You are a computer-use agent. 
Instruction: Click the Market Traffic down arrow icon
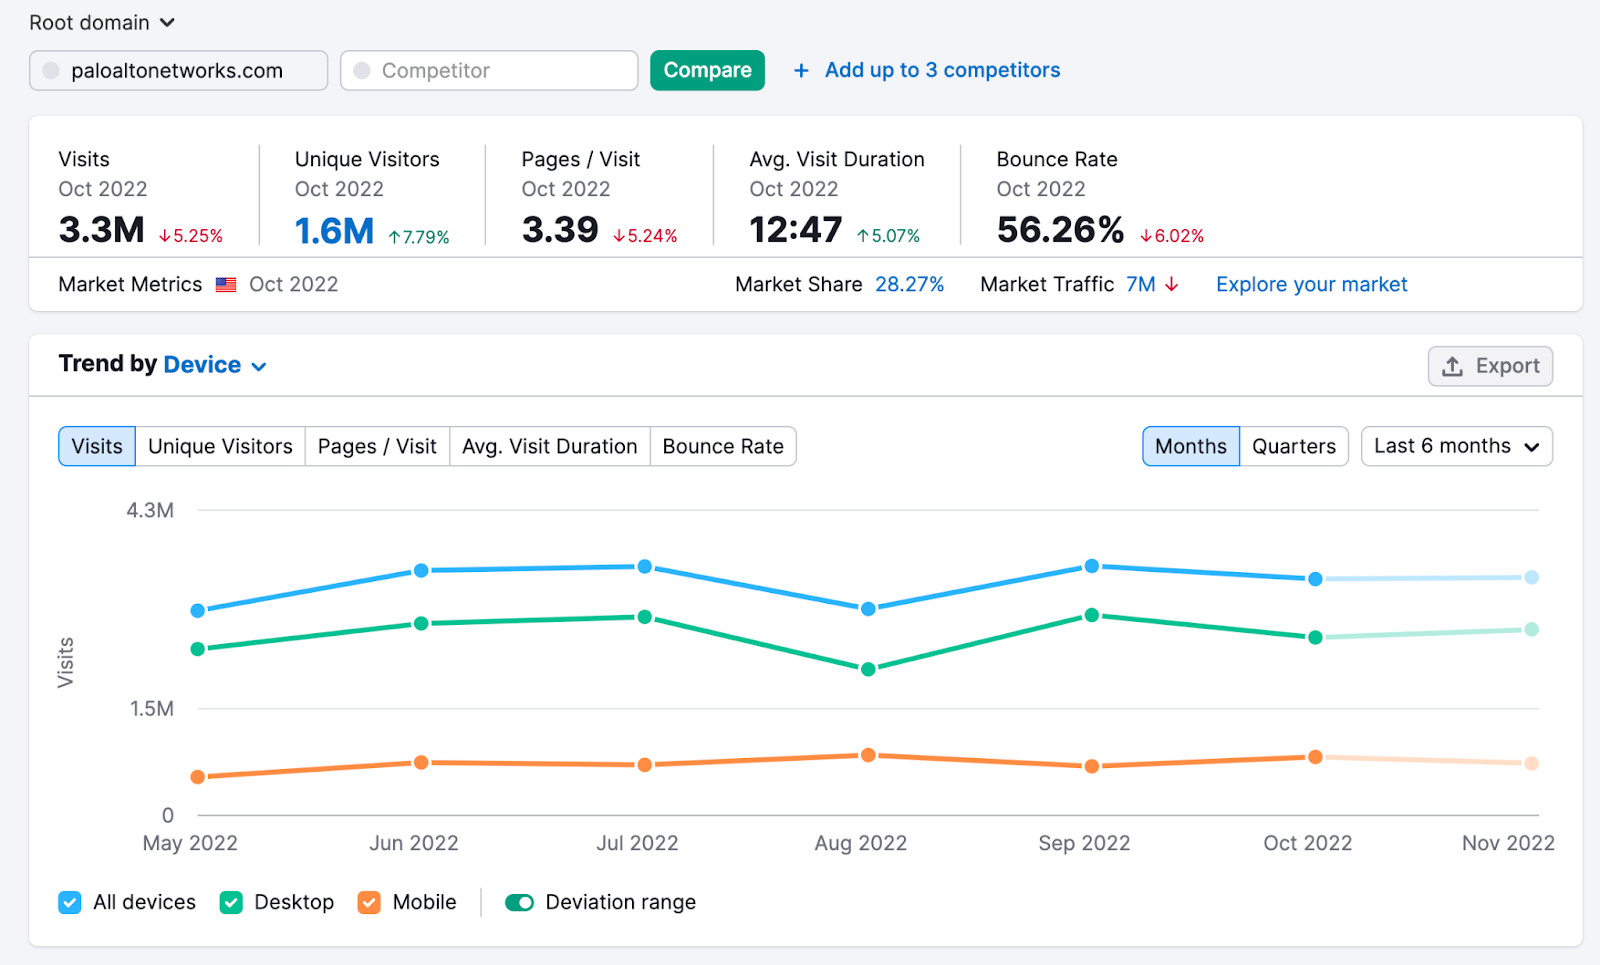(1172, 285)
